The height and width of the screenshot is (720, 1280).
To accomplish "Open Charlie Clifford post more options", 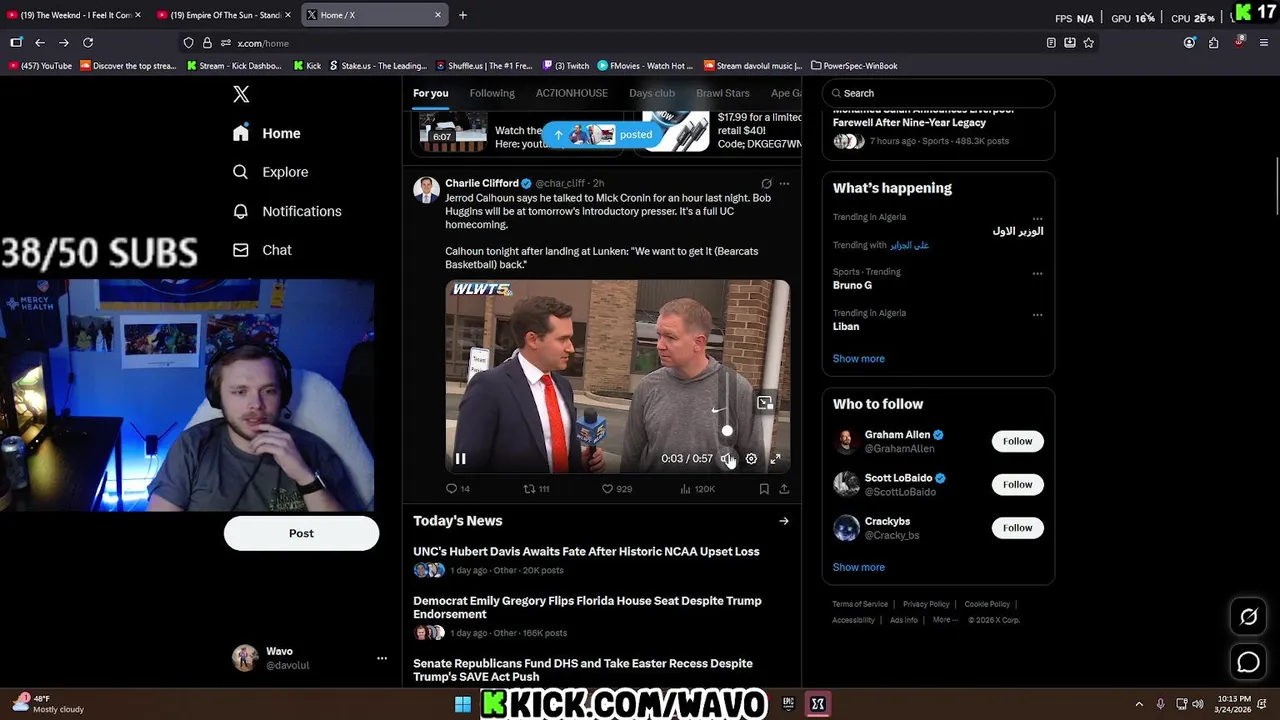I will pos(784,184).
